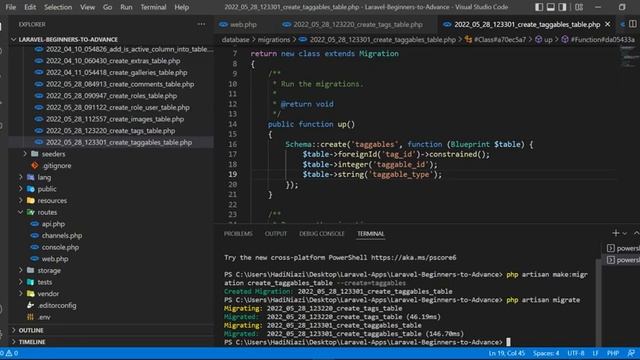Click the migrations breadcrumb segment

[273, 40]
